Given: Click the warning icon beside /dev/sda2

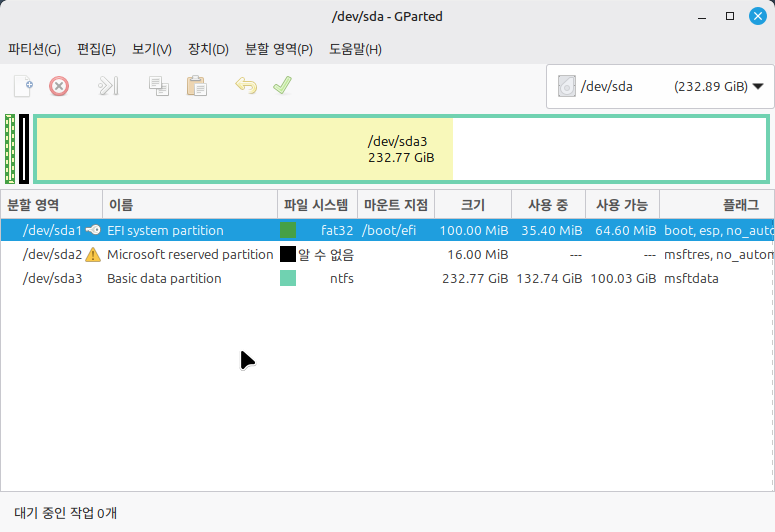Looking at the screenshot, I should click(93, 255).
